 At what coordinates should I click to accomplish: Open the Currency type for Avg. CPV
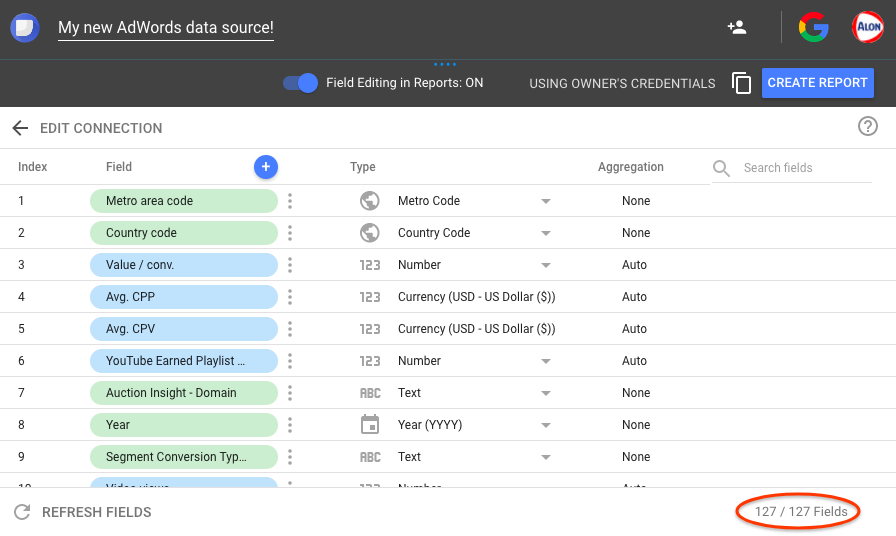477,329
